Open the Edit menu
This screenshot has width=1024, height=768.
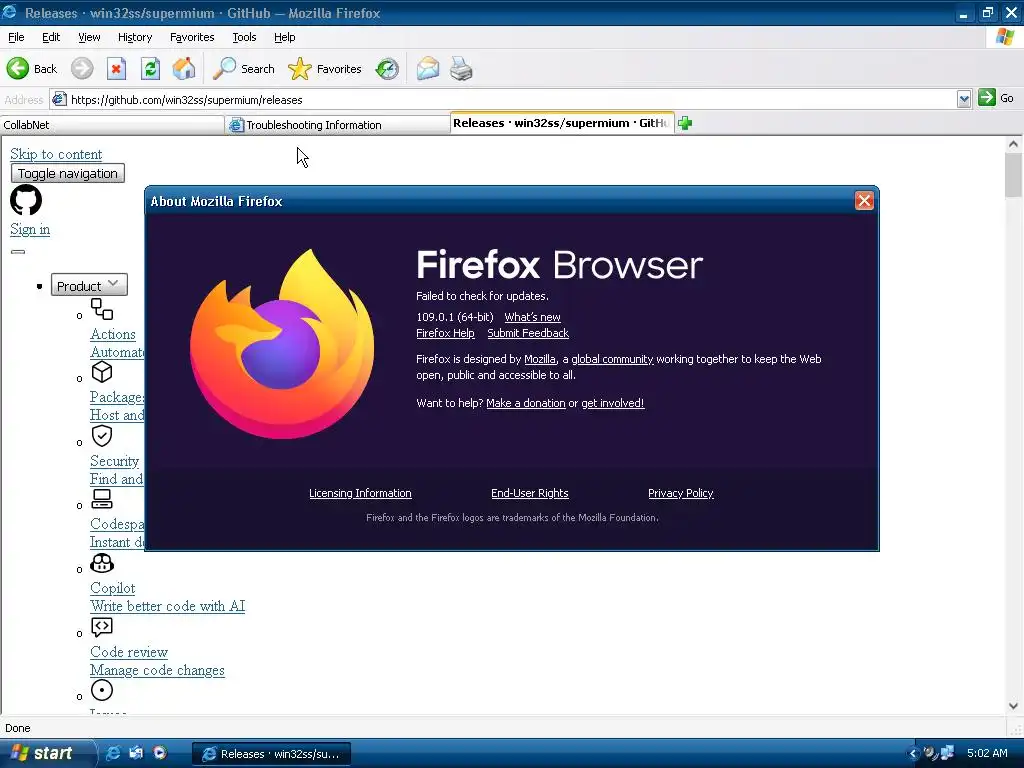tap(51, 37)
